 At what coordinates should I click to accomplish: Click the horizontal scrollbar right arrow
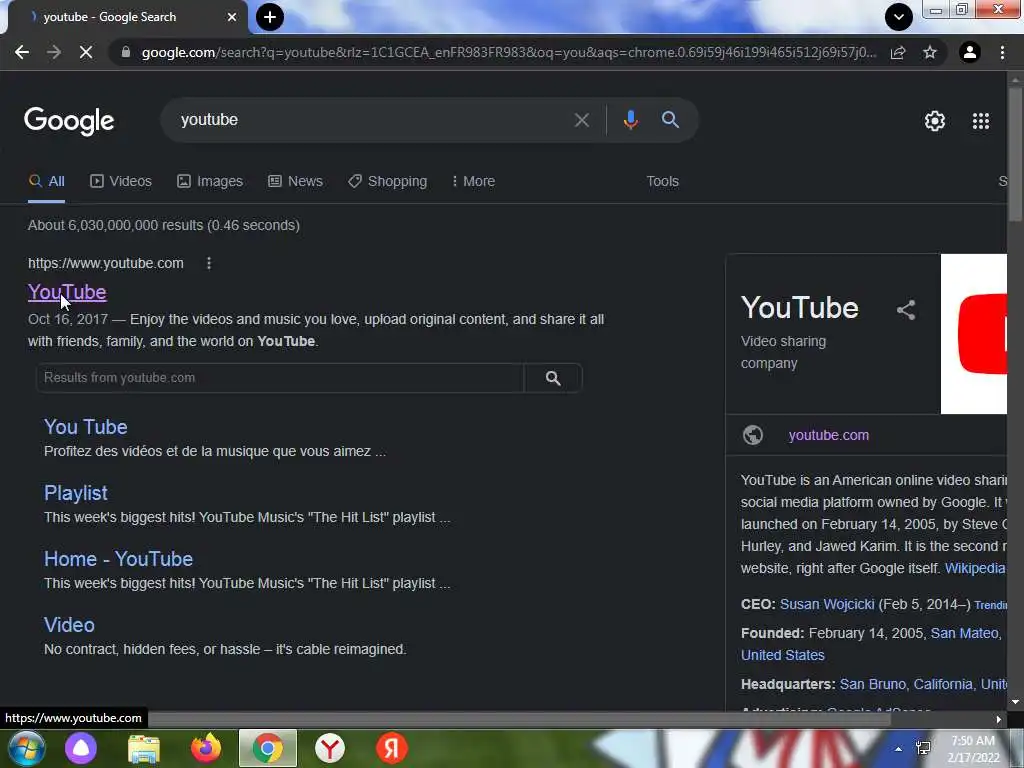point(999,719)
